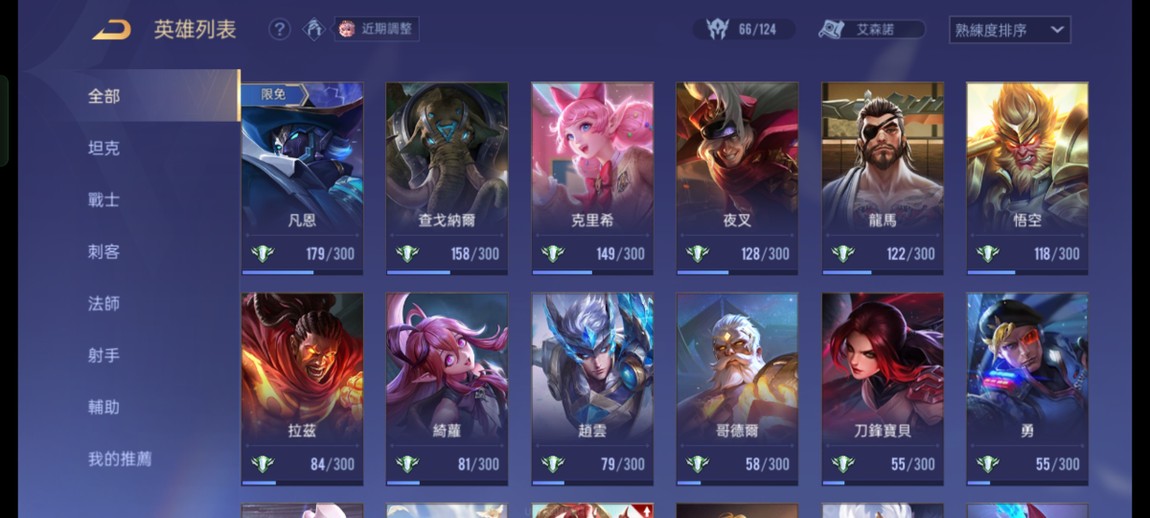Switch to the 刺客 category tab
The width and height of the screenshot is (1150, 518).
click(x=103, y=252)
